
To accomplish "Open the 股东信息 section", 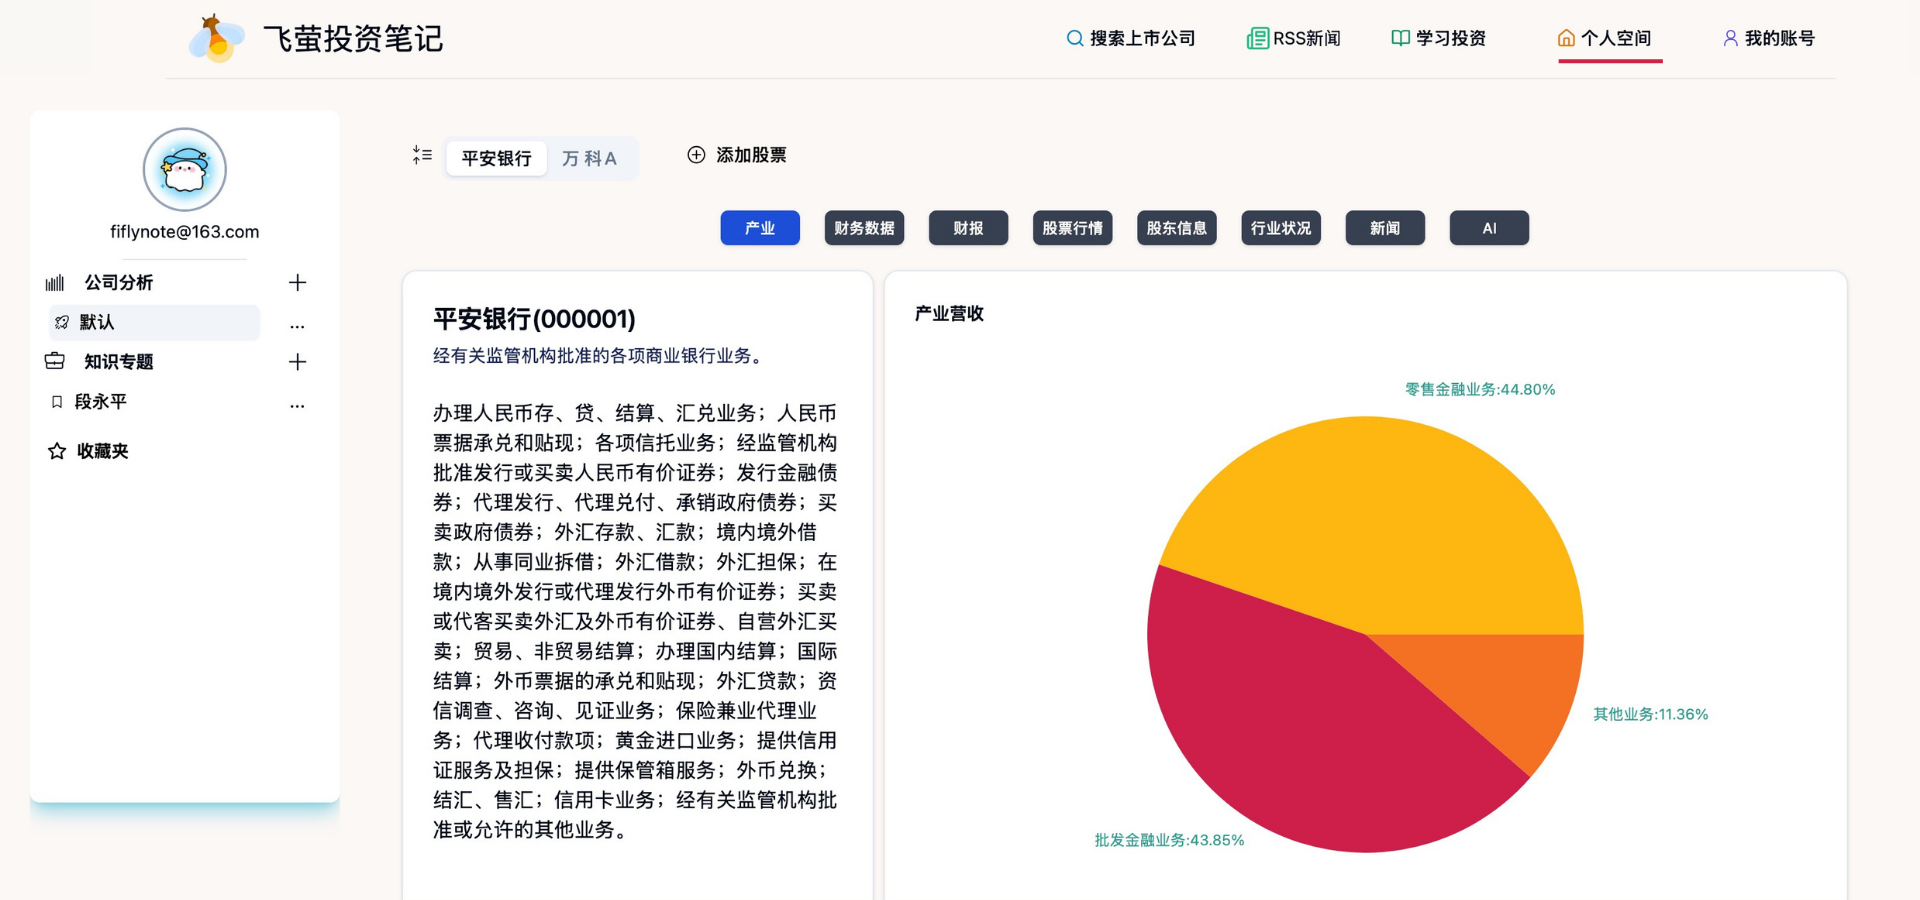I will point(1176,228).
